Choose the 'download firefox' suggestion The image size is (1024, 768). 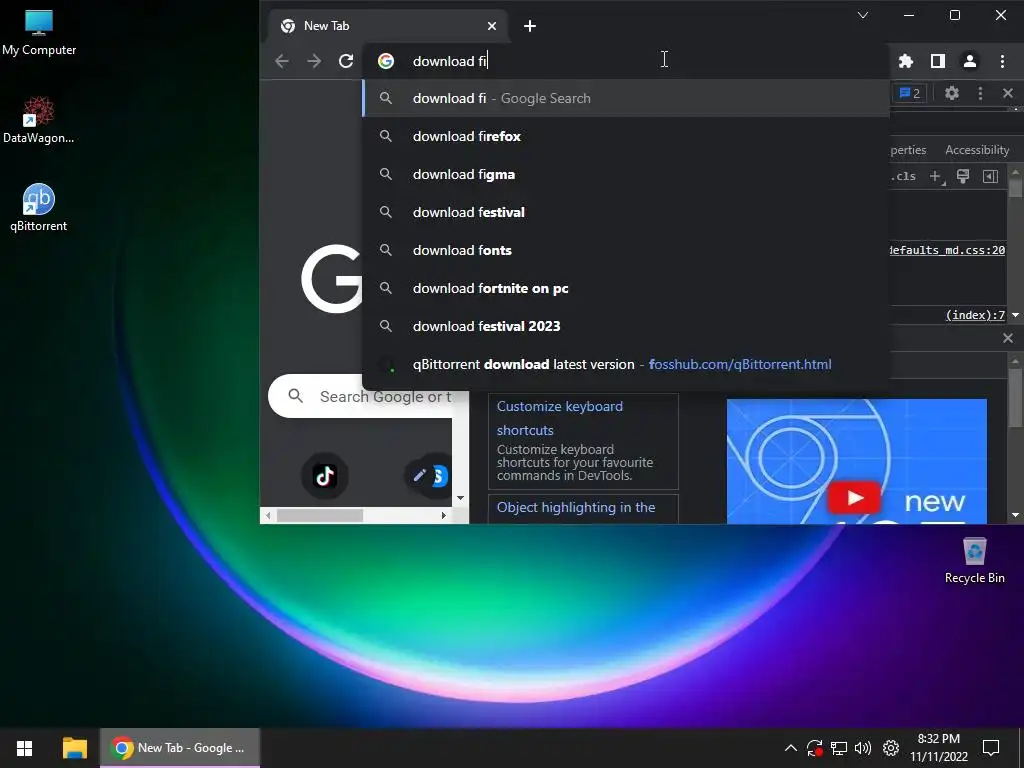(x=626, y=136)
